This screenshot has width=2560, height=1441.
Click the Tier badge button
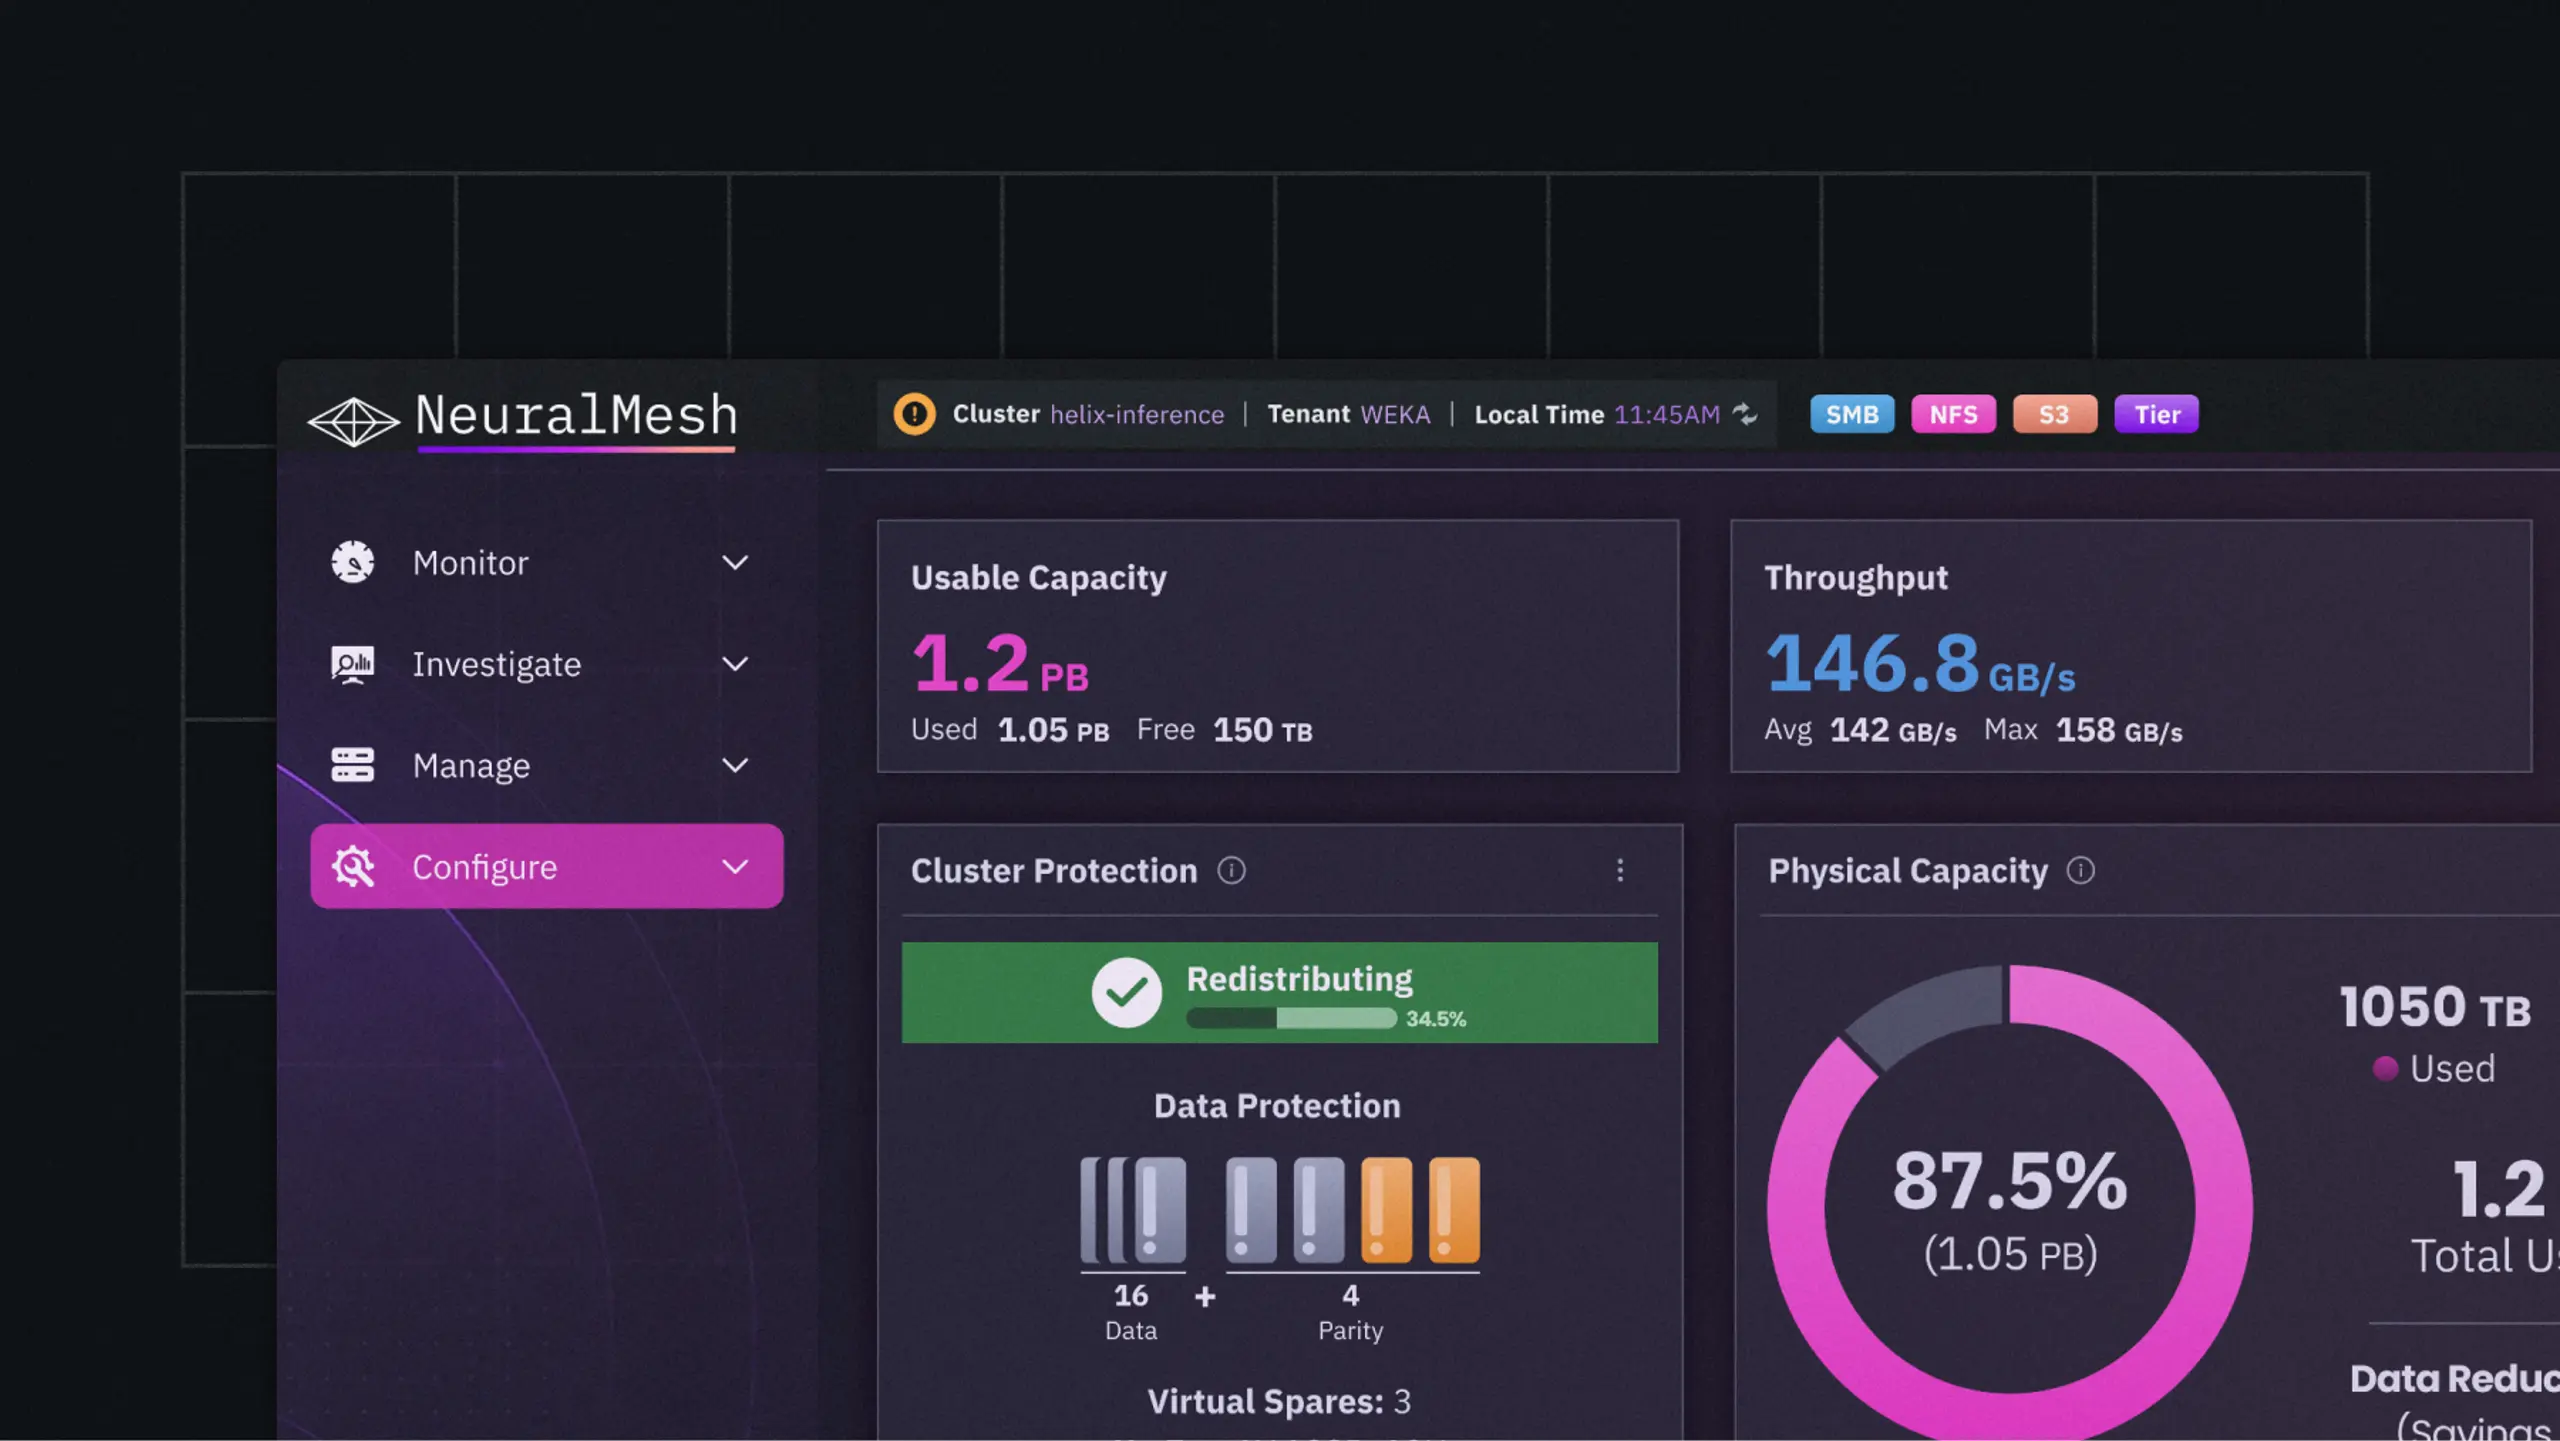2156,414
